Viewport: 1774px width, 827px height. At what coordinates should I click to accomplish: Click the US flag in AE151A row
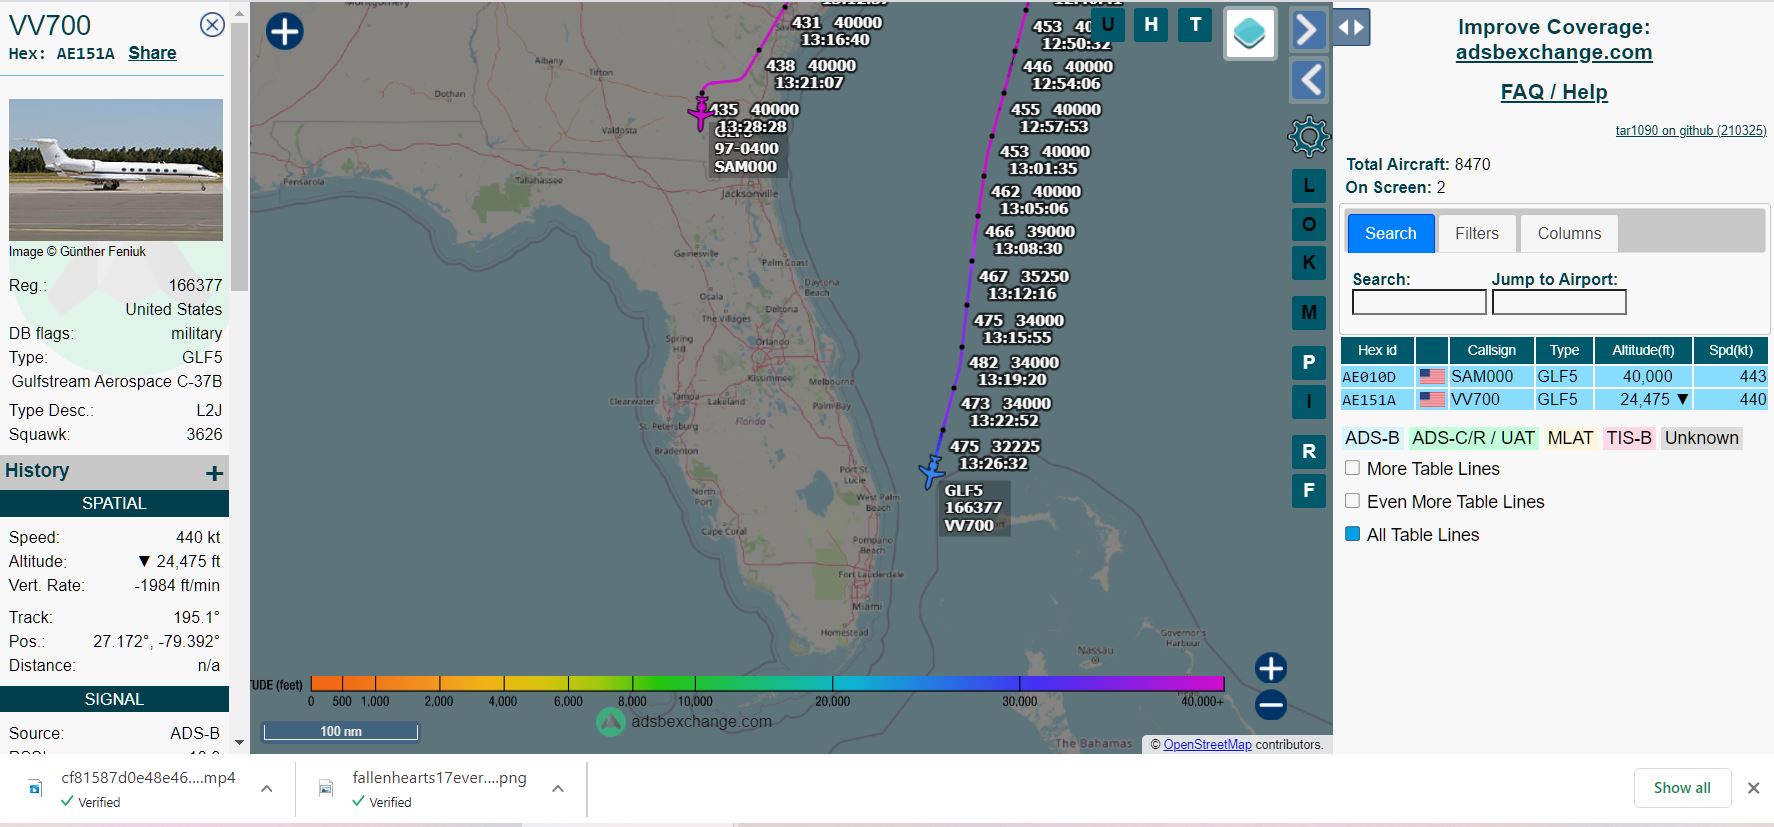1432,400
